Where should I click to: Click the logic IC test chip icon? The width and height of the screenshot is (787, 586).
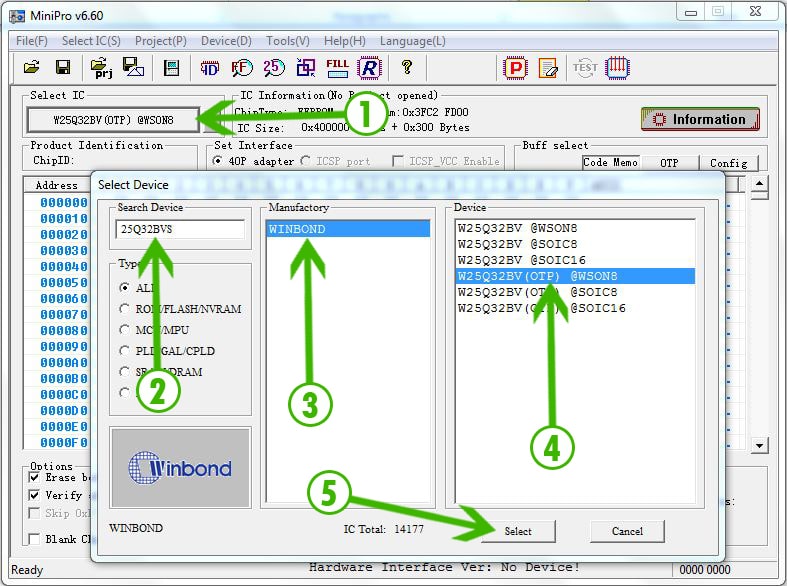pos(617,68)
